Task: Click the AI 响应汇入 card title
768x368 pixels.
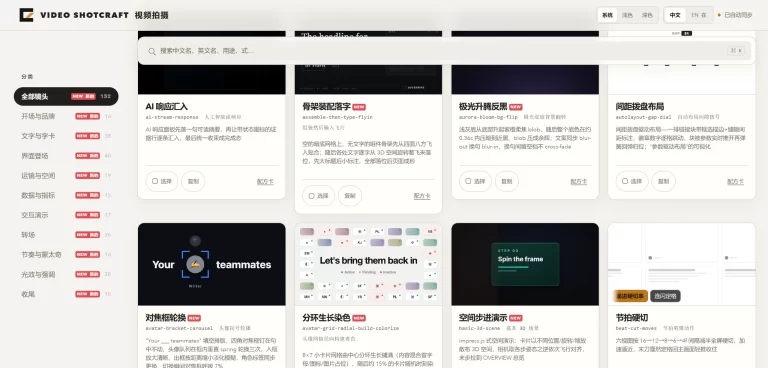Action: pos(167,106)
